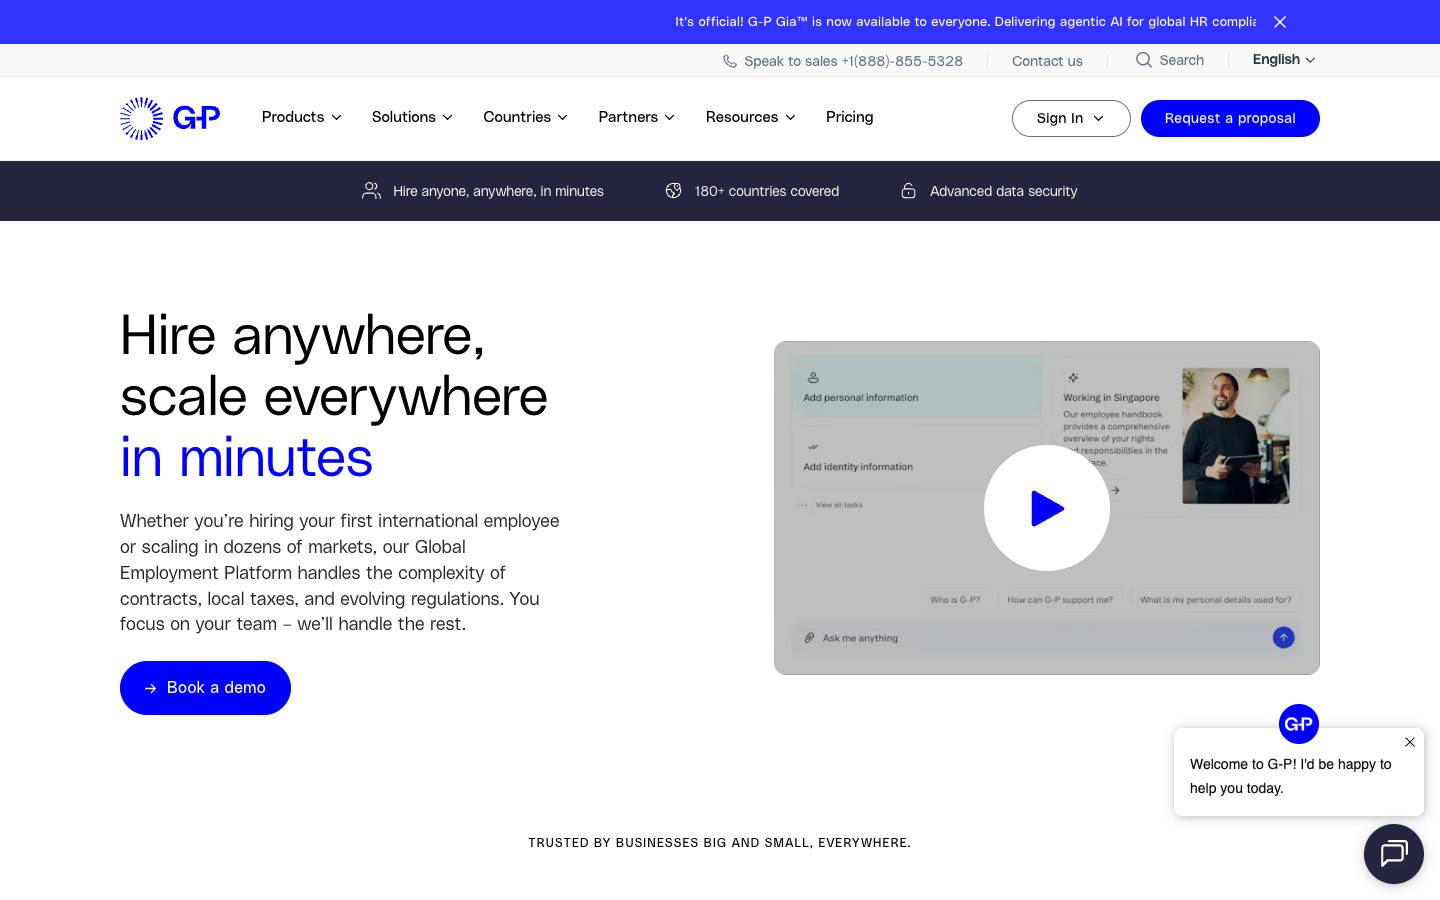Viewport: 1440px width, 900px height.
Task: Click the round G-P chat avatar
Action: pyautogui.click(x=1299, y=724)
